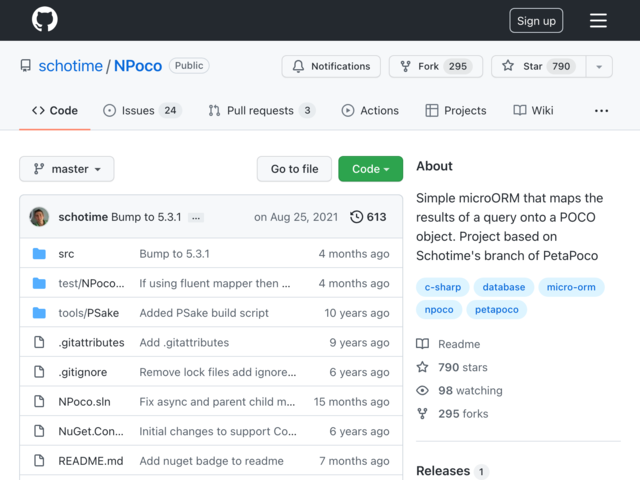The height and width of the screenshot is (480, 640).
Task: Show more repository tabs via the ellipsis
Action: click(x=601, y=111)
